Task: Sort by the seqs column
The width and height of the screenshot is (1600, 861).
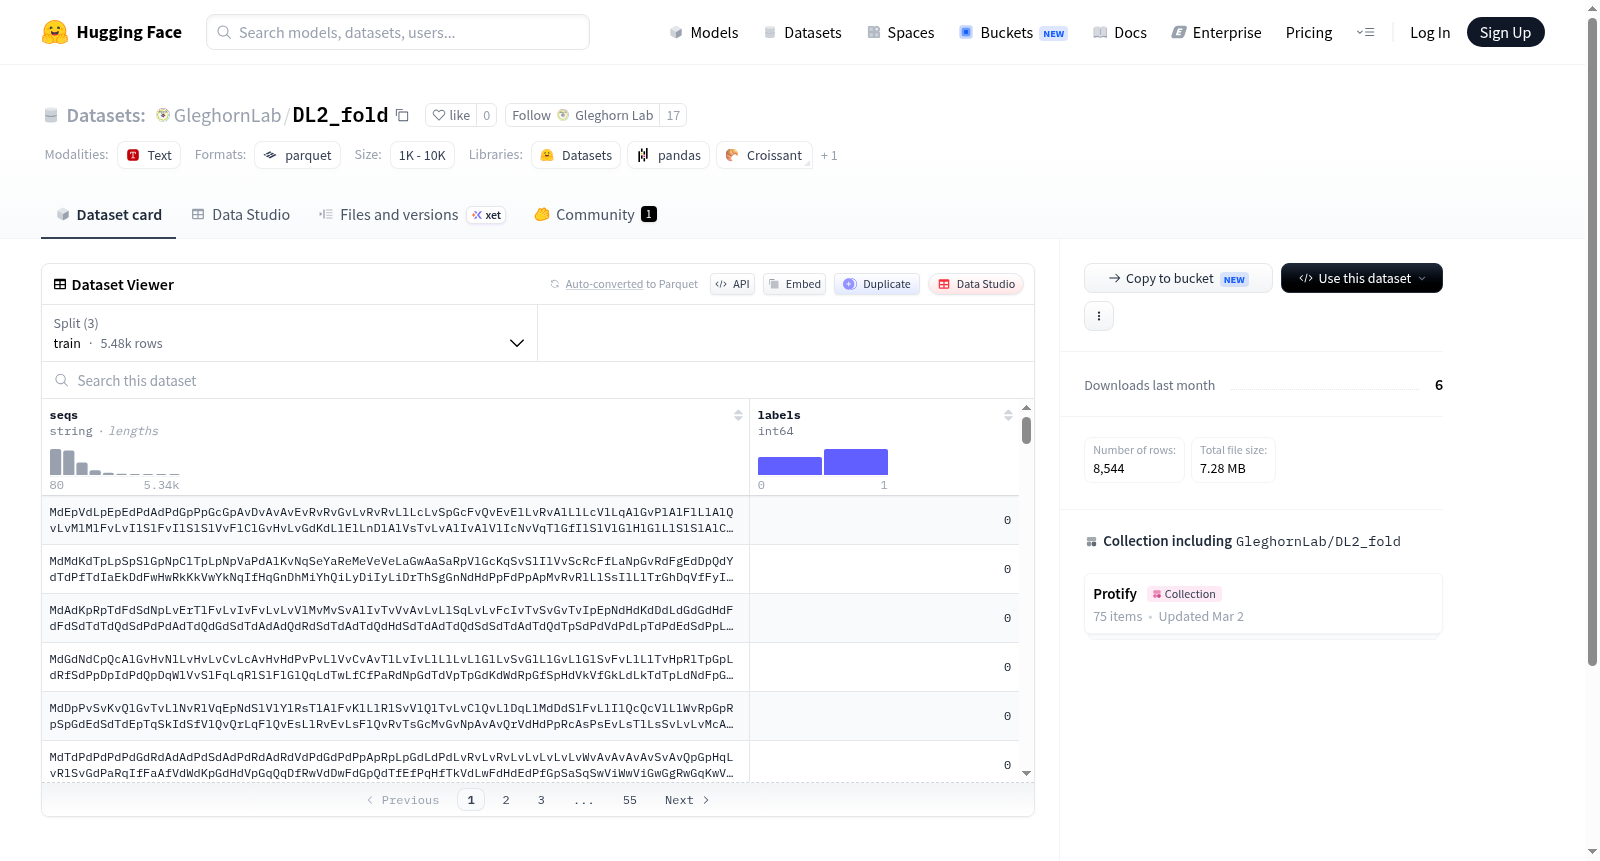Action: [x=738, y=415]
